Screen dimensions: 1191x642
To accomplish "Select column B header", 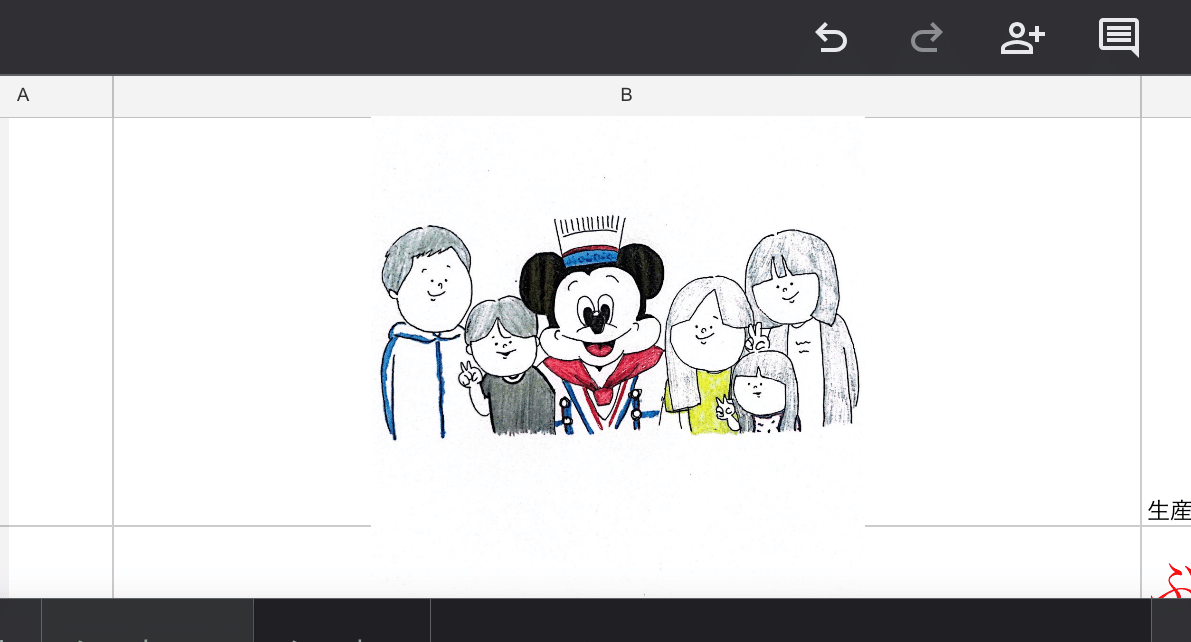I will 627,96.
